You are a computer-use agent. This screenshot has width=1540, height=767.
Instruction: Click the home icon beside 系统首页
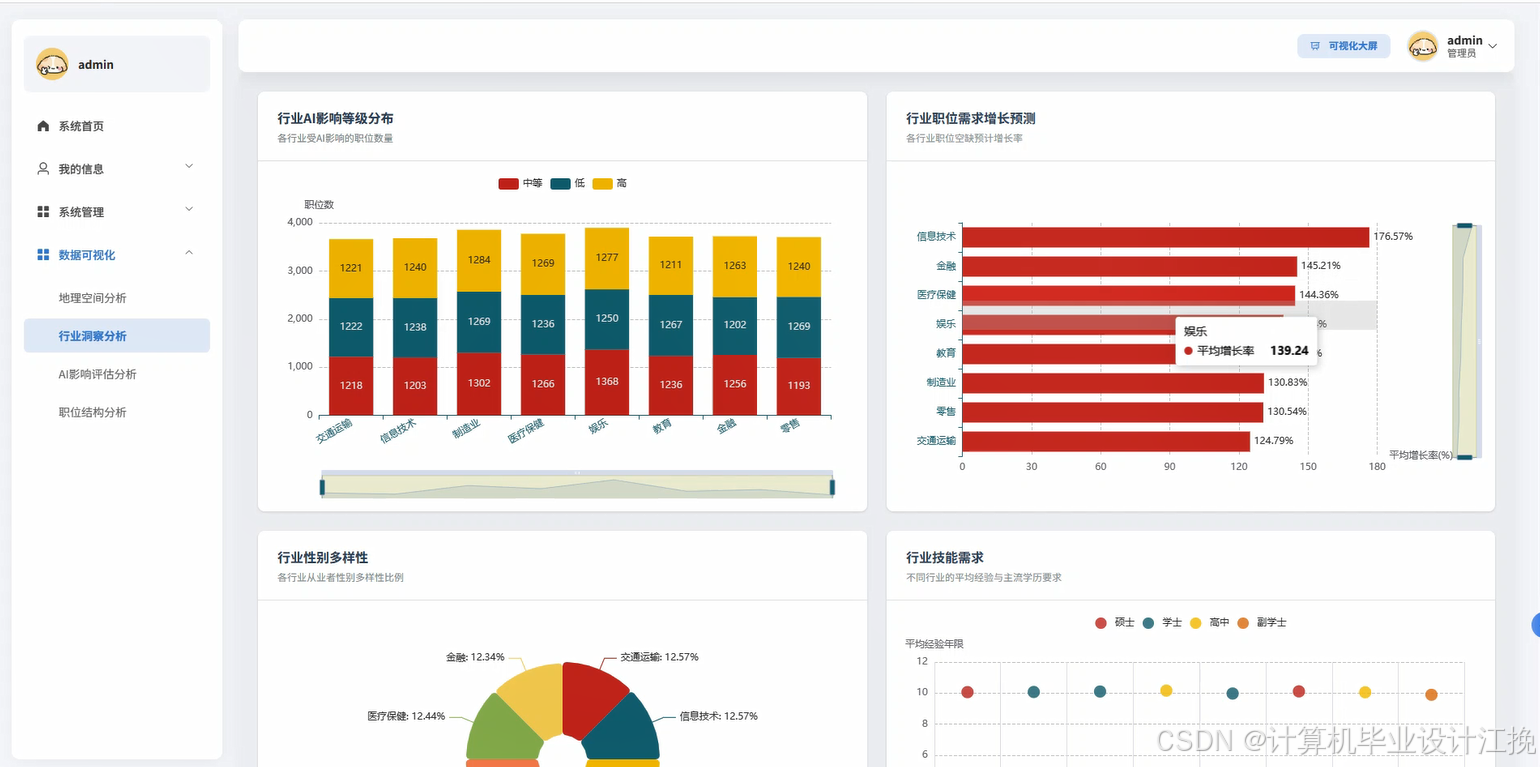tap(43, 126)
